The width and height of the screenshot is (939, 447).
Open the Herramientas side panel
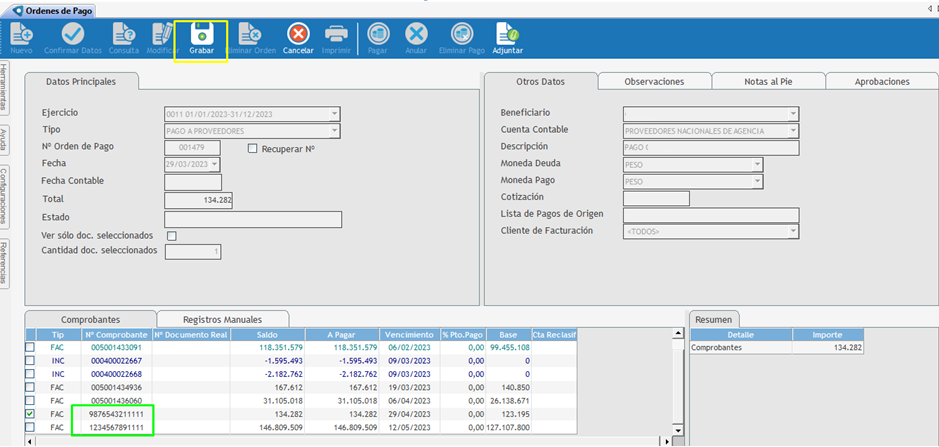click(4, 87)
